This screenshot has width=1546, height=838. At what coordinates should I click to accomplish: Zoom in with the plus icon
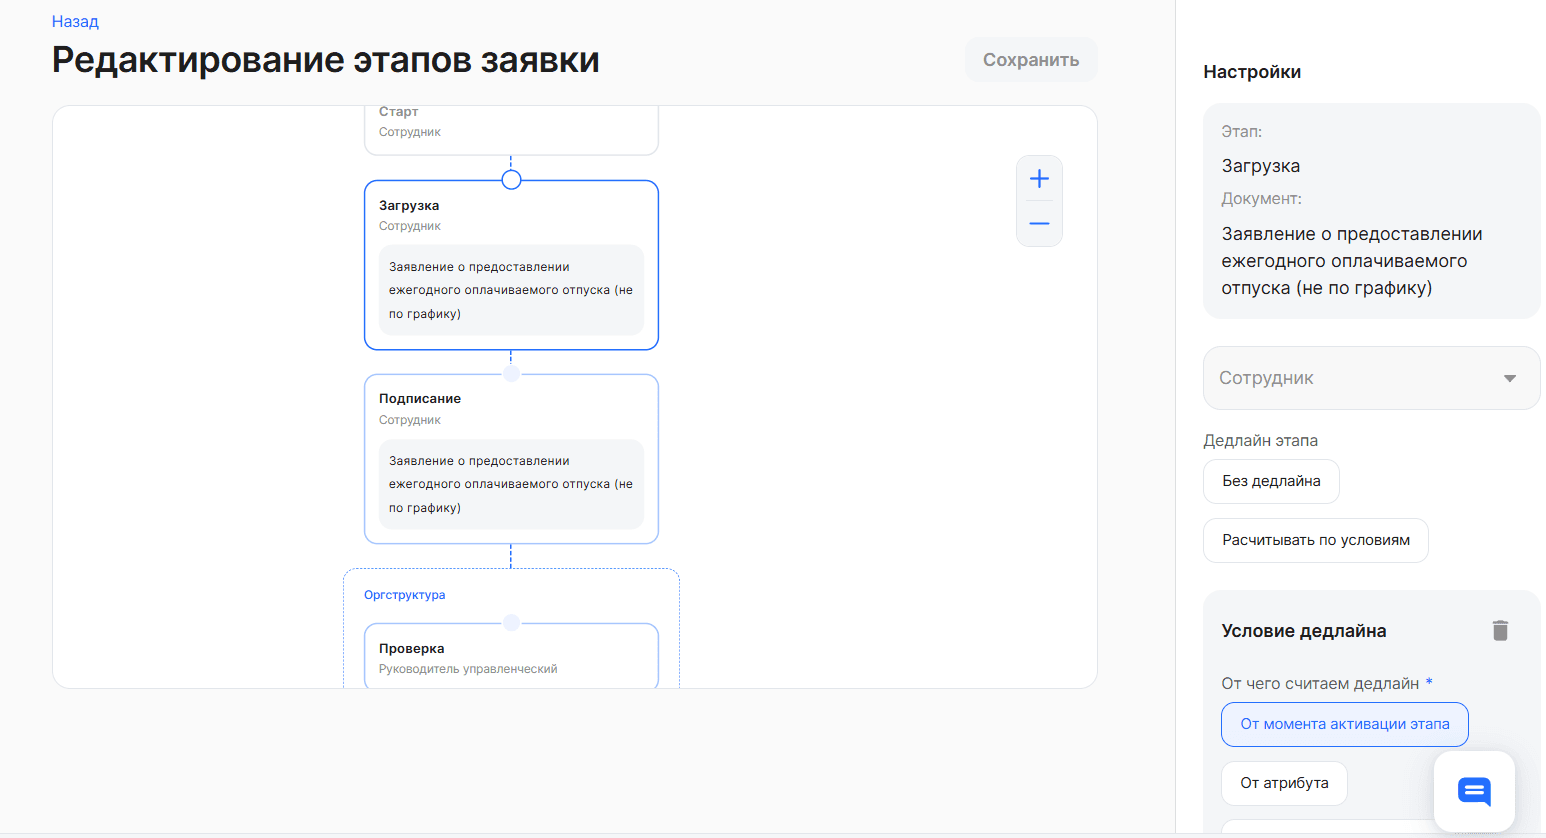click(1039, 179)
